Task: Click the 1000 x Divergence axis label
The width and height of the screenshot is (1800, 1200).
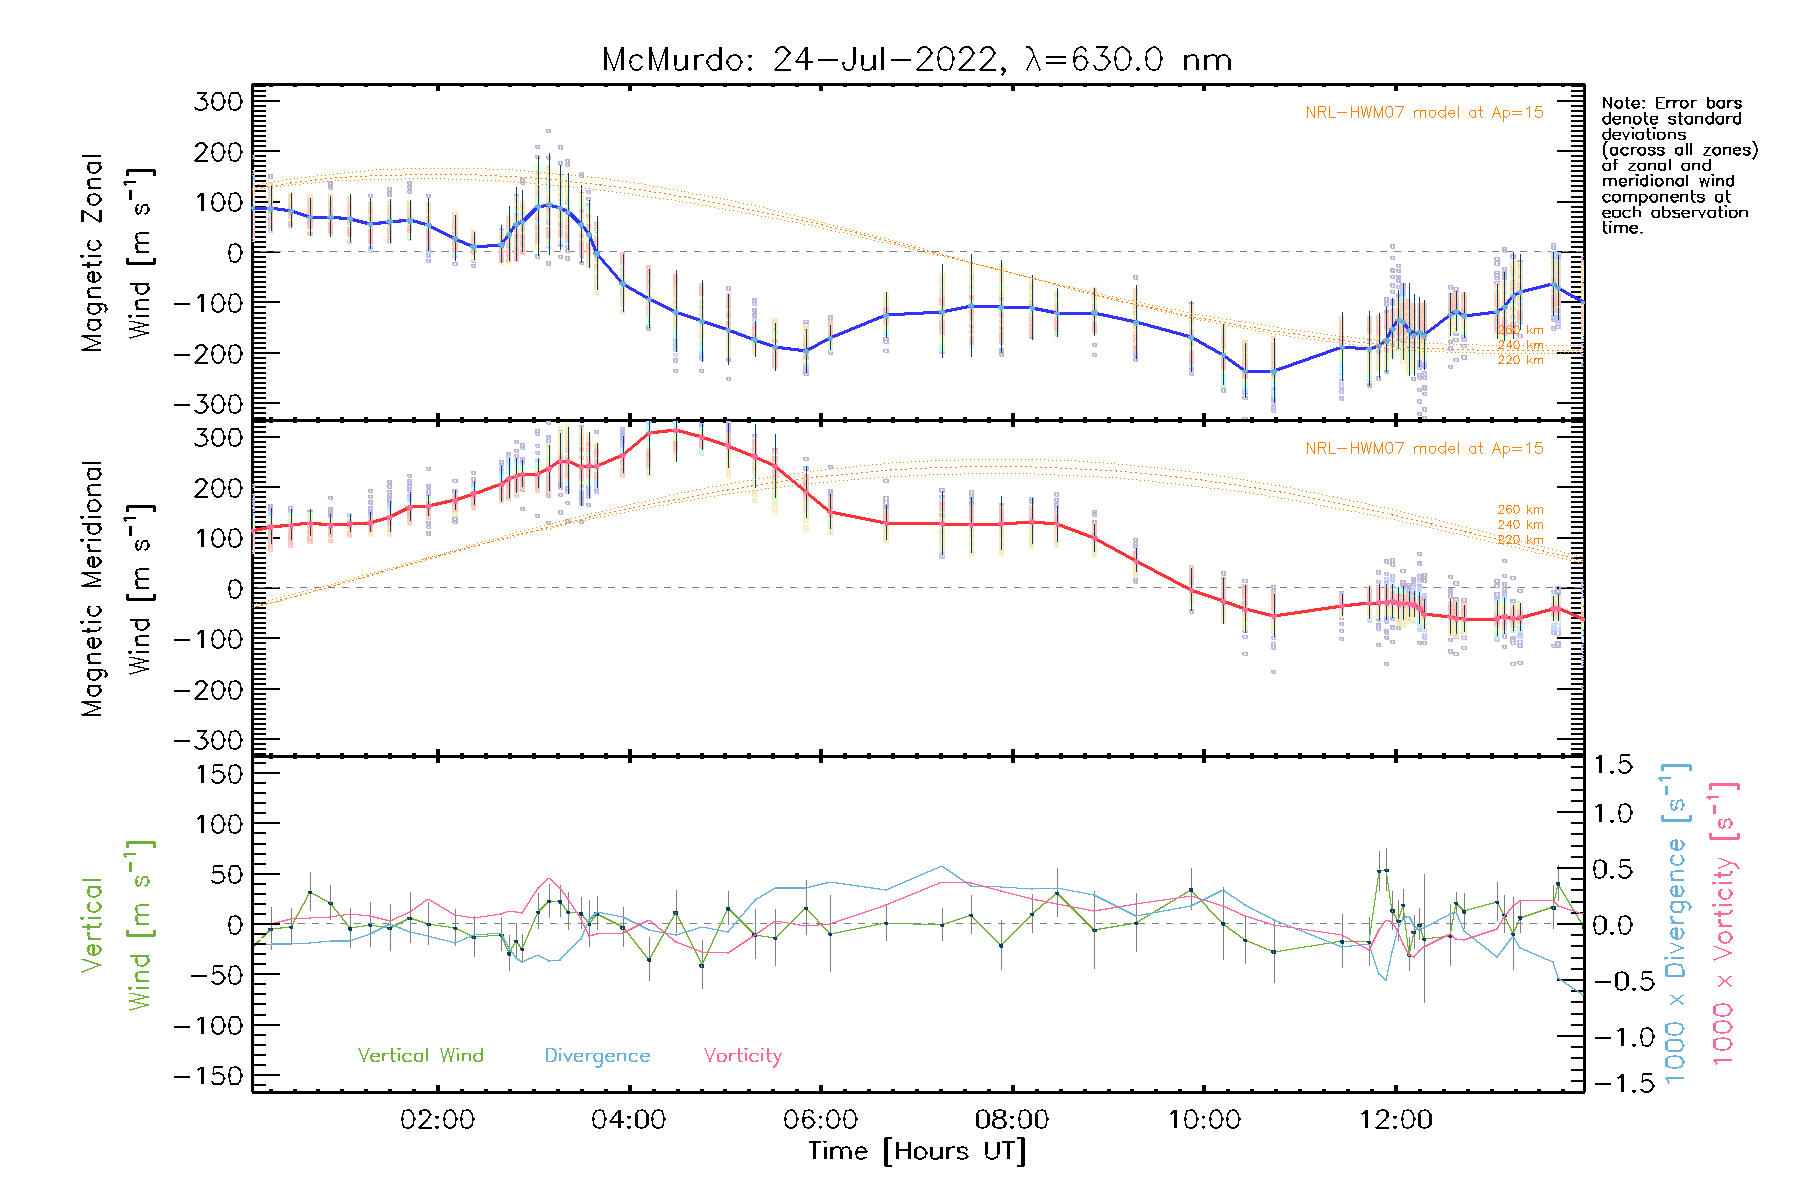Action: click(x=1675, y=923)
